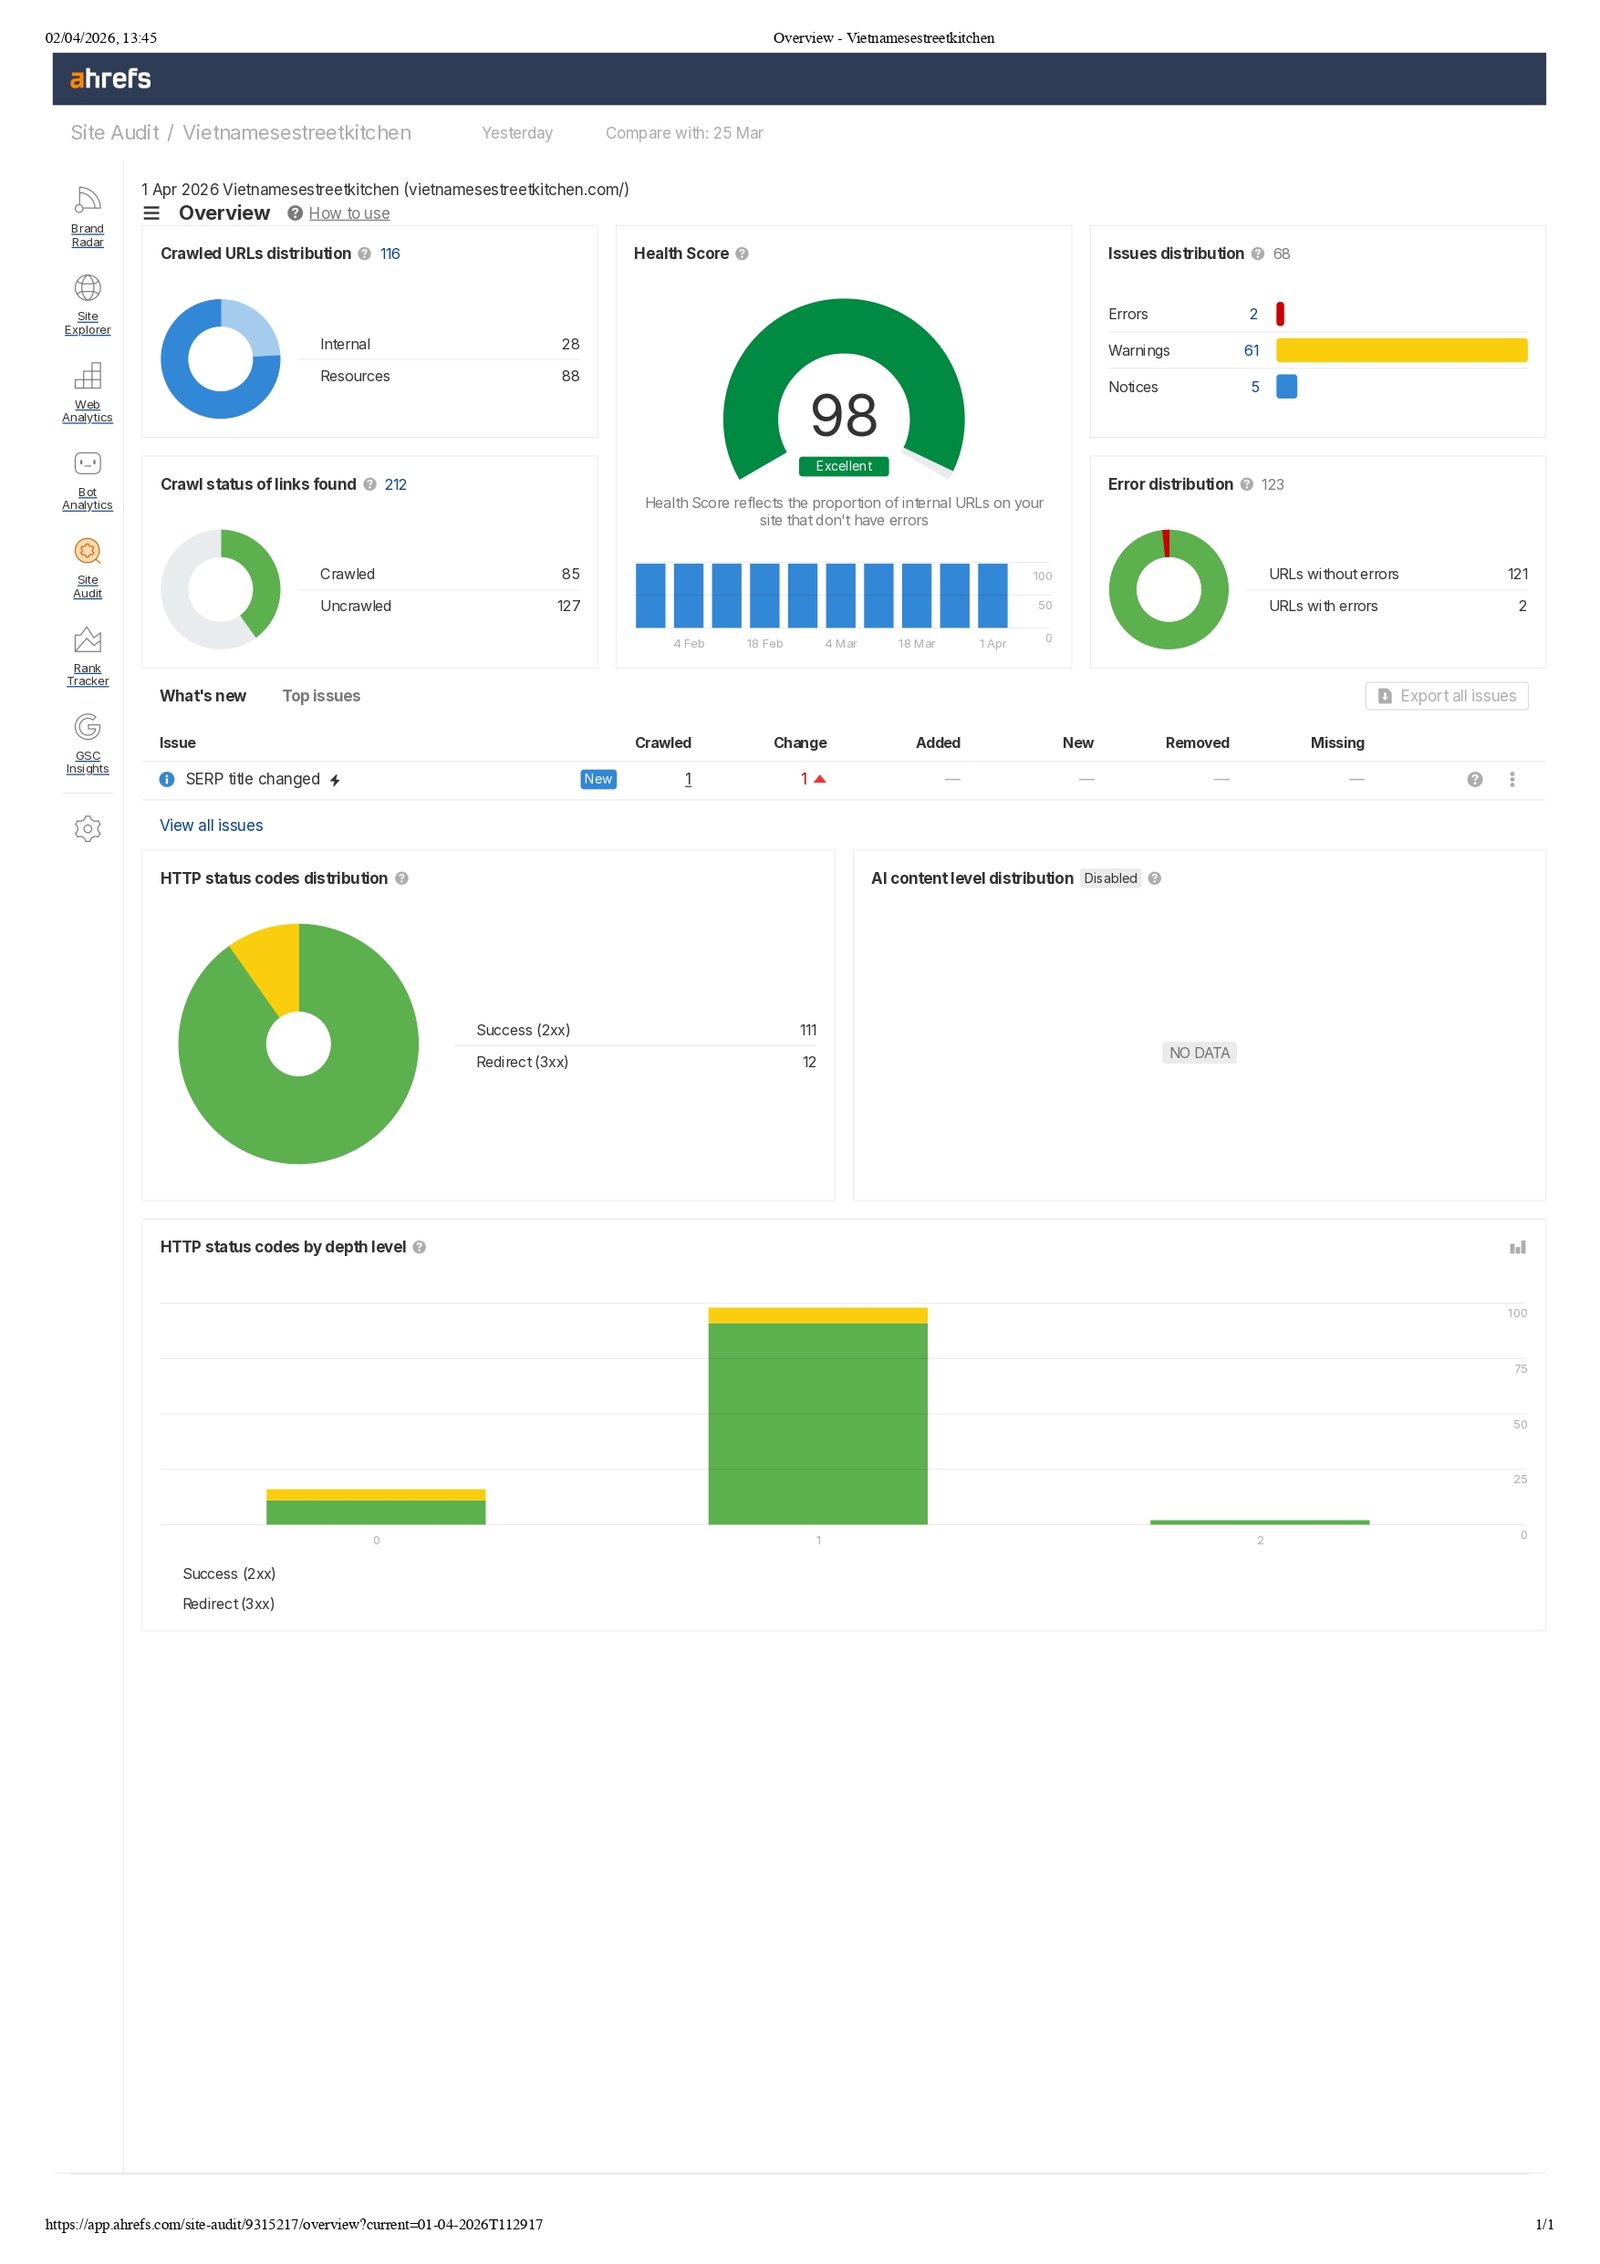
Task: Go to Web Analytics in the sidebar
Action: (x=87, y=392)
